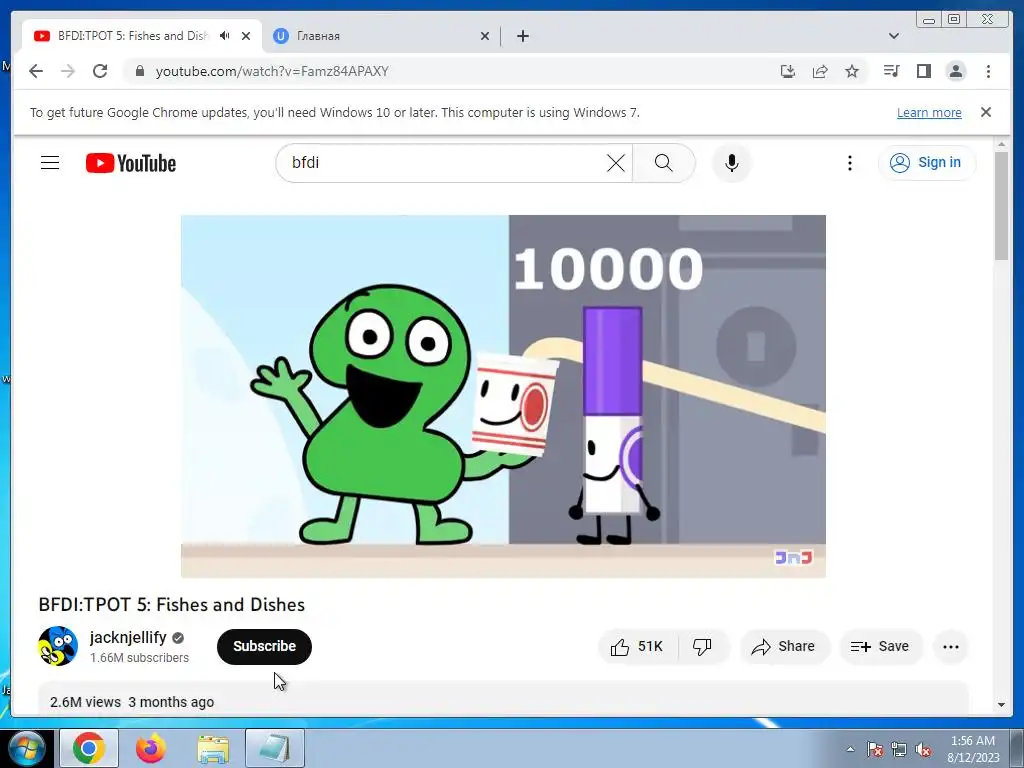Viewport: 1024px width, 768px height.
Task: Like the video with thumbs up
Action: tap(637, 647)
